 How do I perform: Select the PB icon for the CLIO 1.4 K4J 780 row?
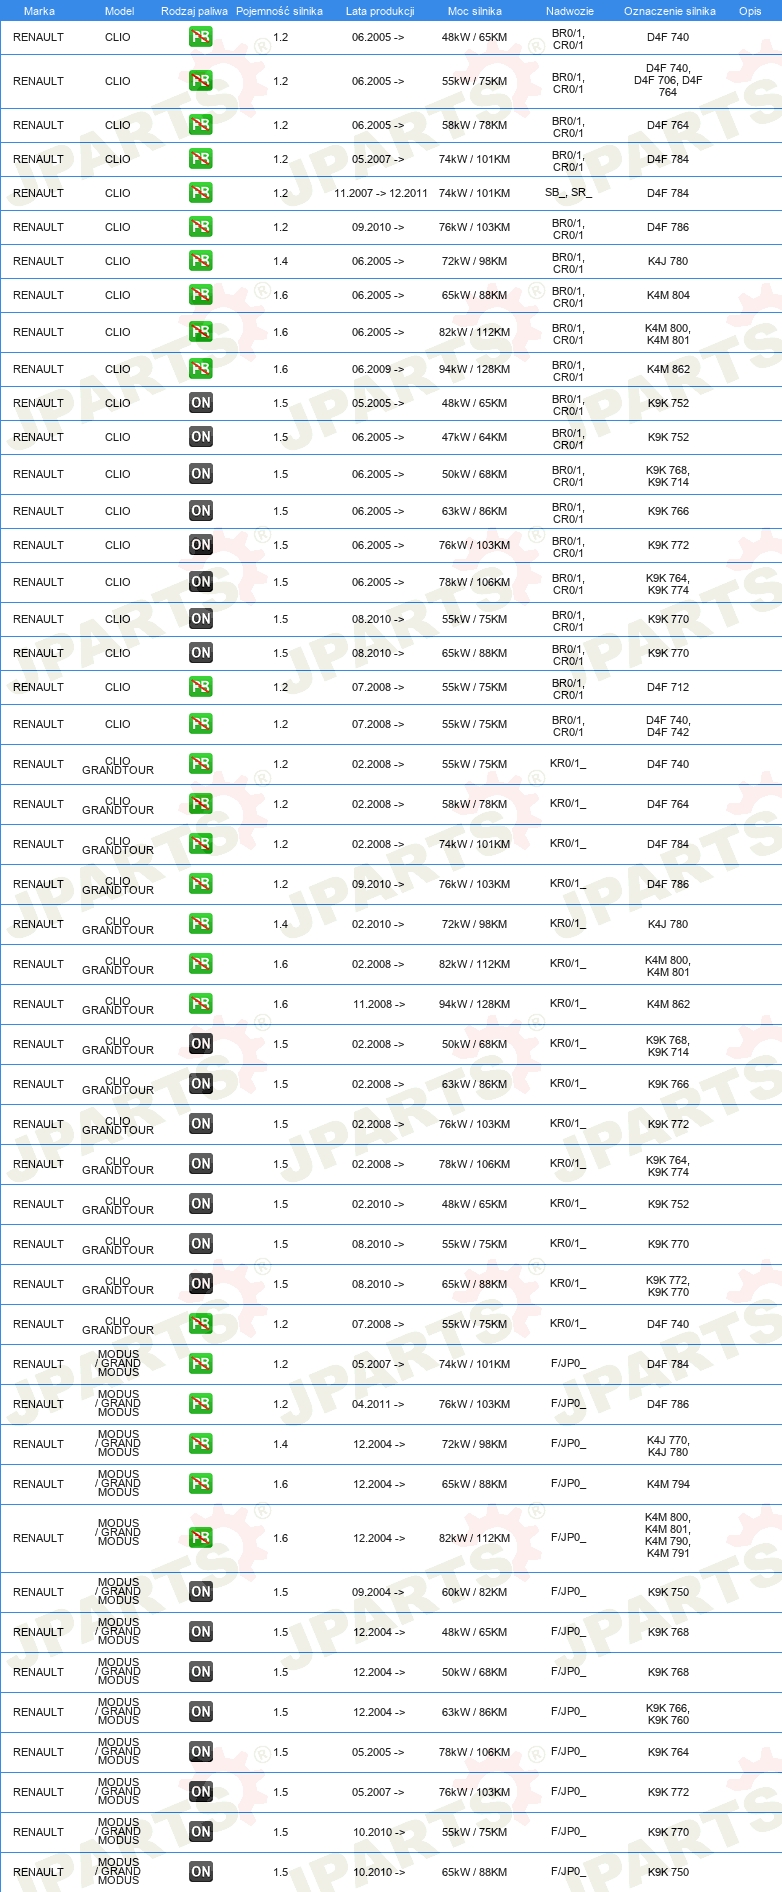[201, 261]
